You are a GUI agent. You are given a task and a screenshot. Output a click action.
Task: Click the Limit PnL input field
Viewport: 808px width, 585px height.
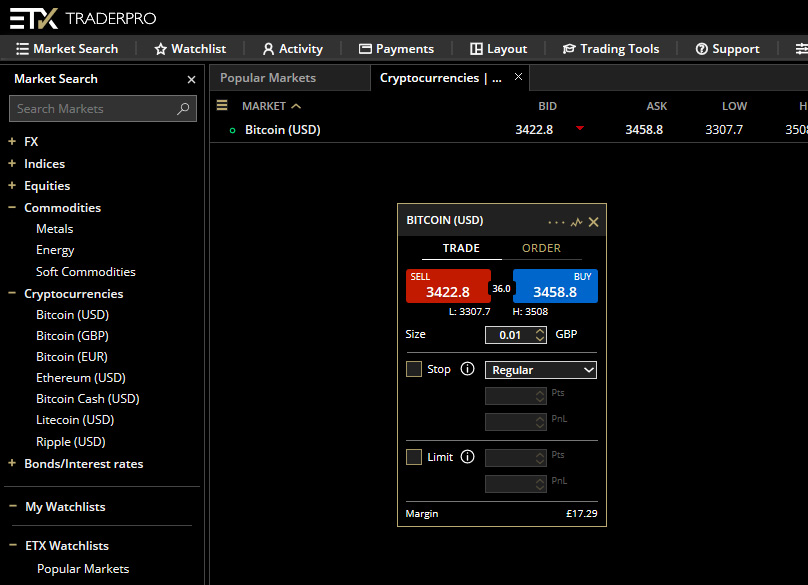(515, 484)
